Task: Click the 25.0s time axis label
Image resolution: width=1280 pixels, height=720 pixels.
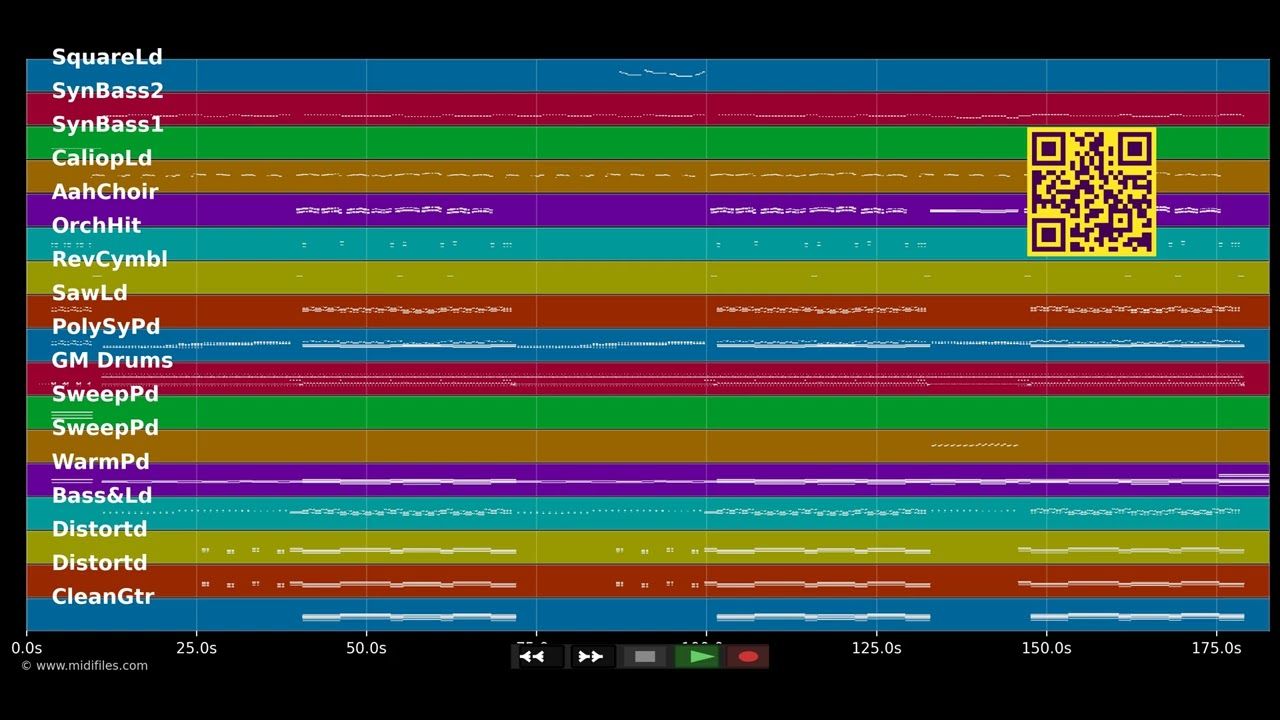Action: (x=196, y=648)
